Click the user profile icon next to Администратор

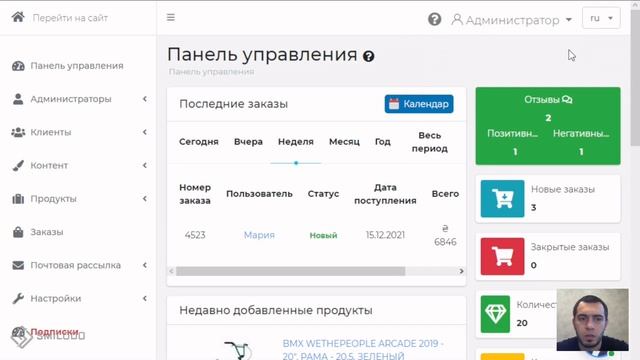[457, 19]
